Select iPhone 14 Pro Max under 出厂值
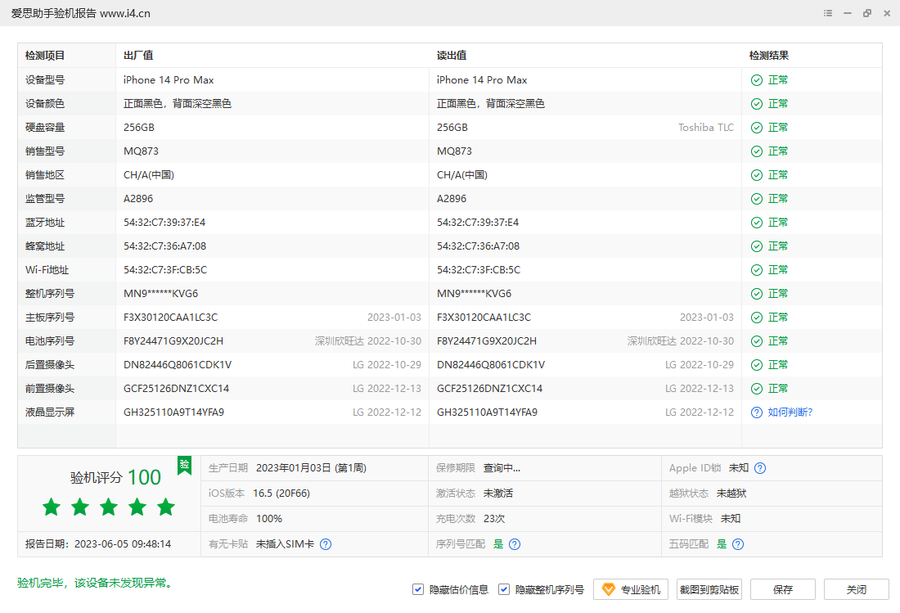This screenshot has width=900, height=613. pos(169,80)
